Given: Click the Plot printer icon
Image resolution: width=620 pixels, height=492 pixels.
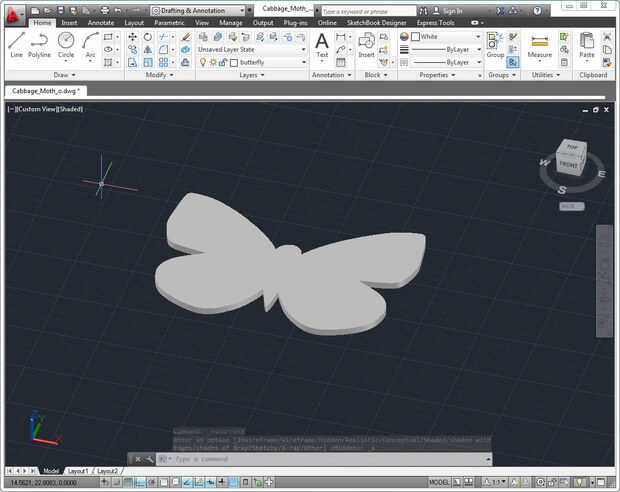Looking at the screenshot, I should 104,11.
